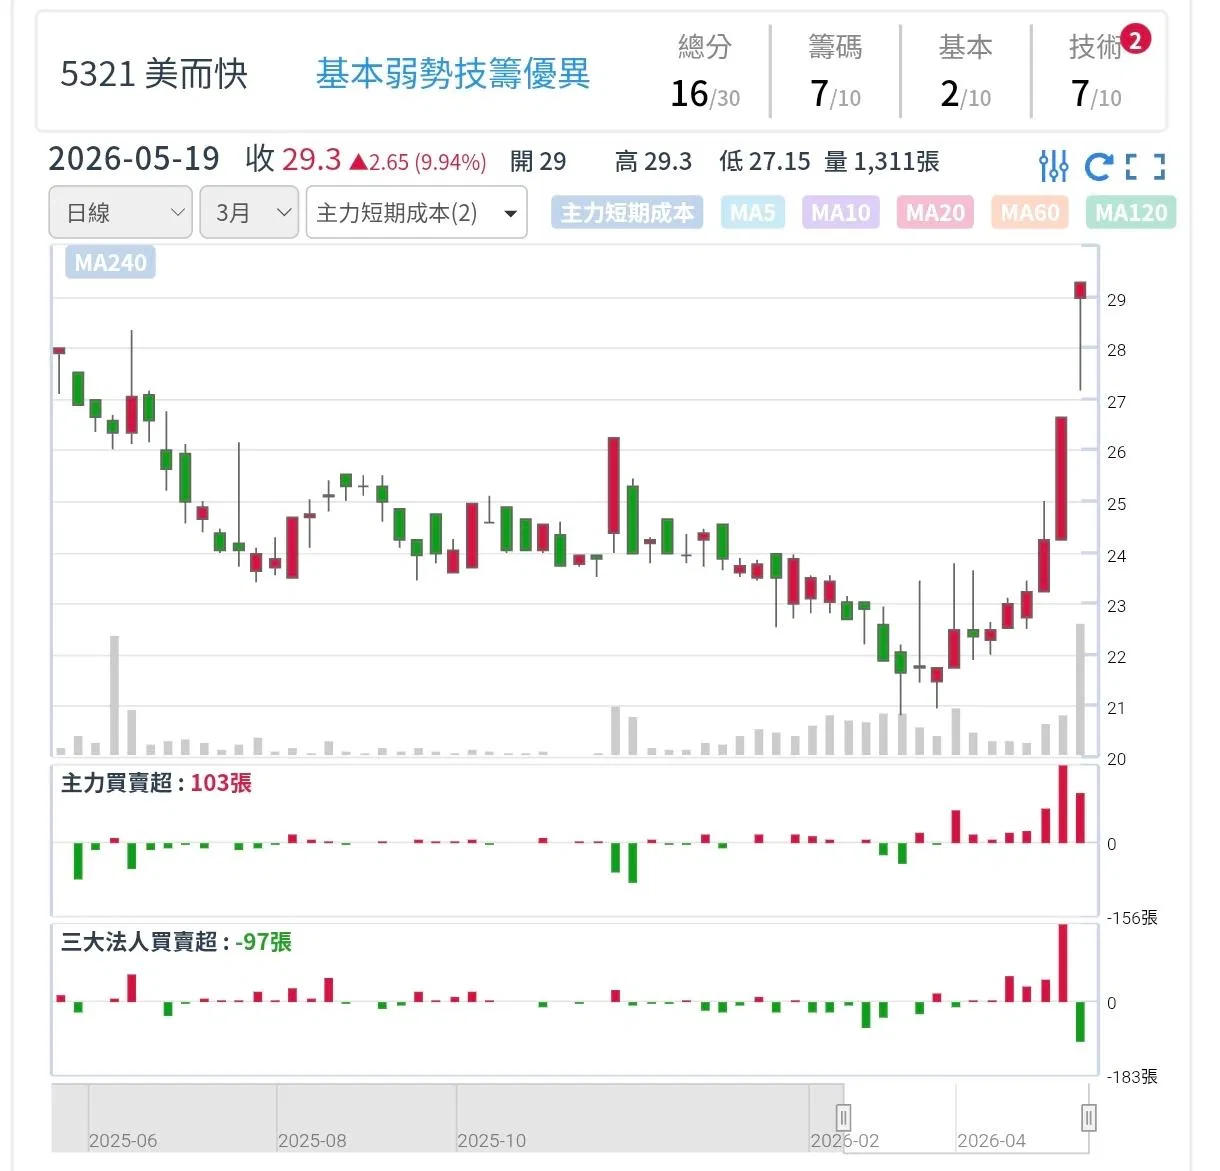Click the right handle of the date range slider
The image size is (1220, 1171).
(x=1089, y=1117)
